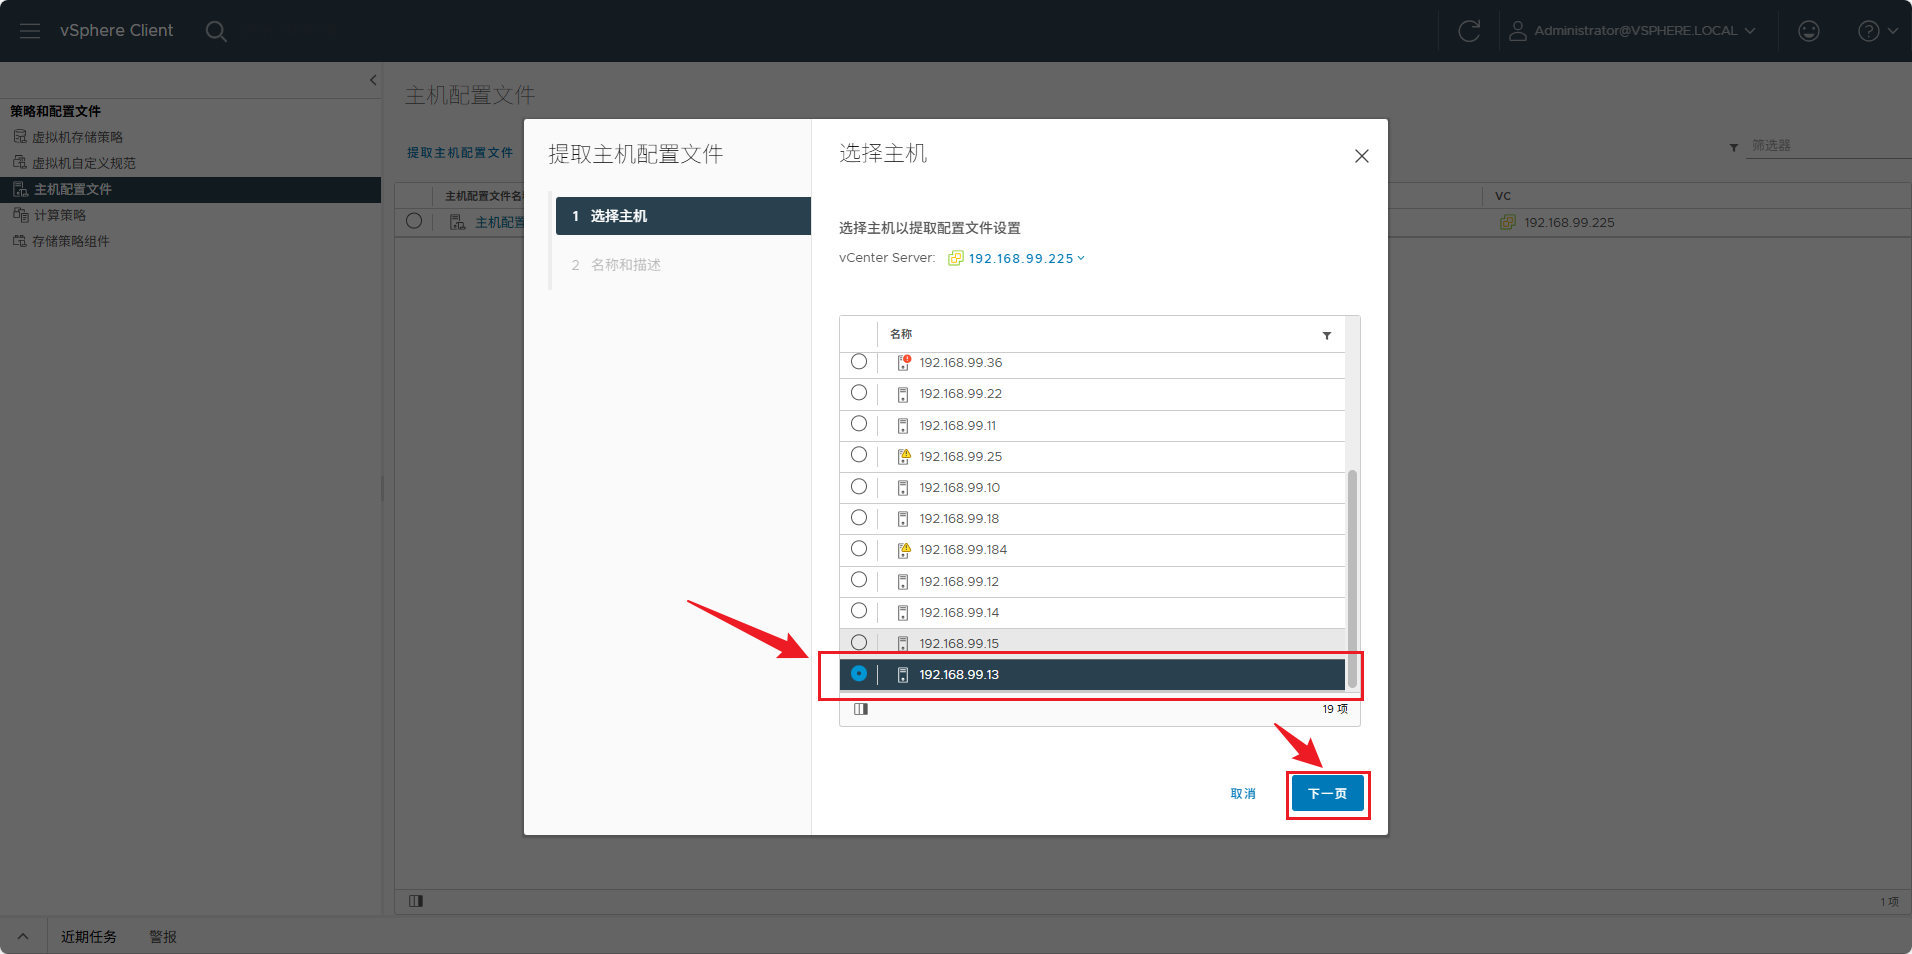Switch to the 警报 tab
Image resolution: width=1912 pixels, height=954 pixels.
tap(163, 937)
